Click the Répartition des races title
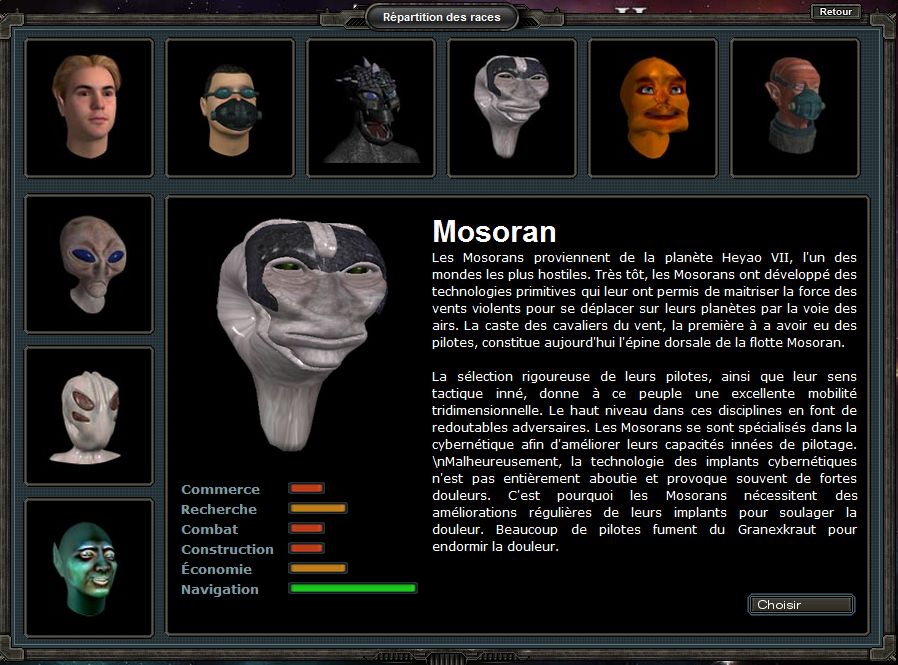 pos(442,17)
